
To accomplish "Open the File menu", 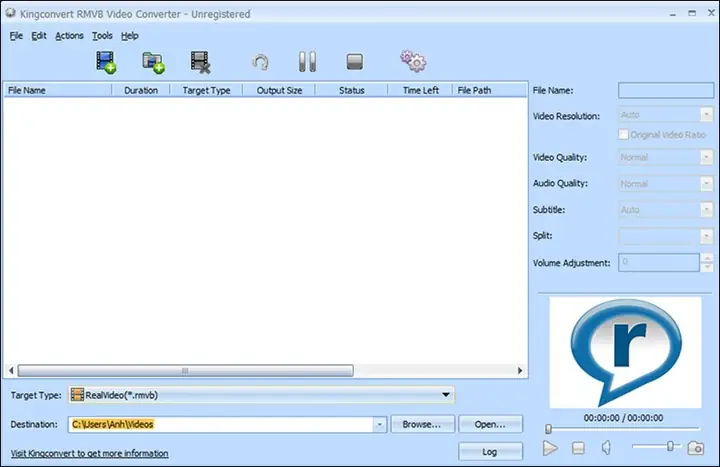I will 16,36.
